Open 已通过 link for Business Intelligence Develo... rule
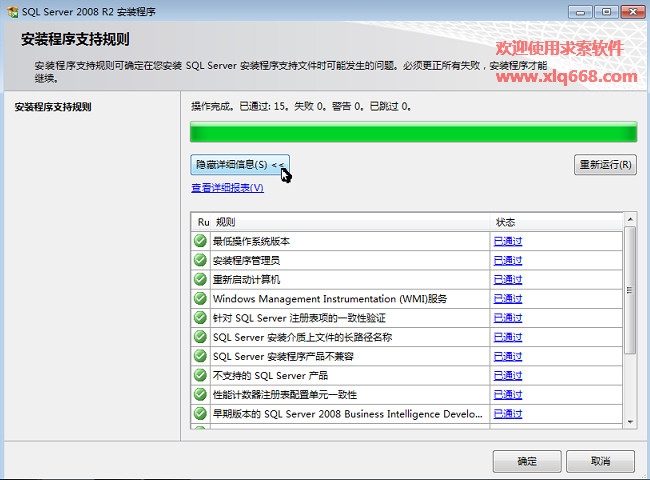This screenshot has height=480, width=650. 508,414
